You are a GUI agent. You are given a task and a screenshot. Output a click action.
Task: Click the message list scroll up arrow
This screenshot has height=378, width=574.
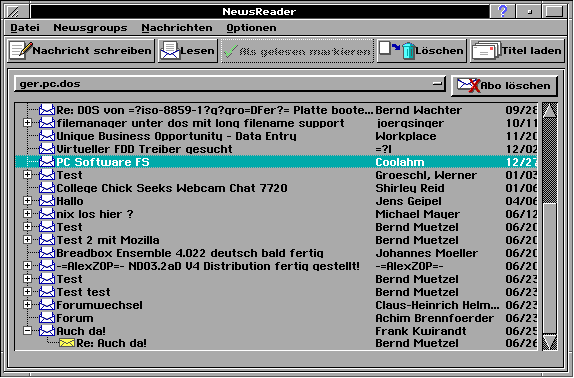coord(550,111)
